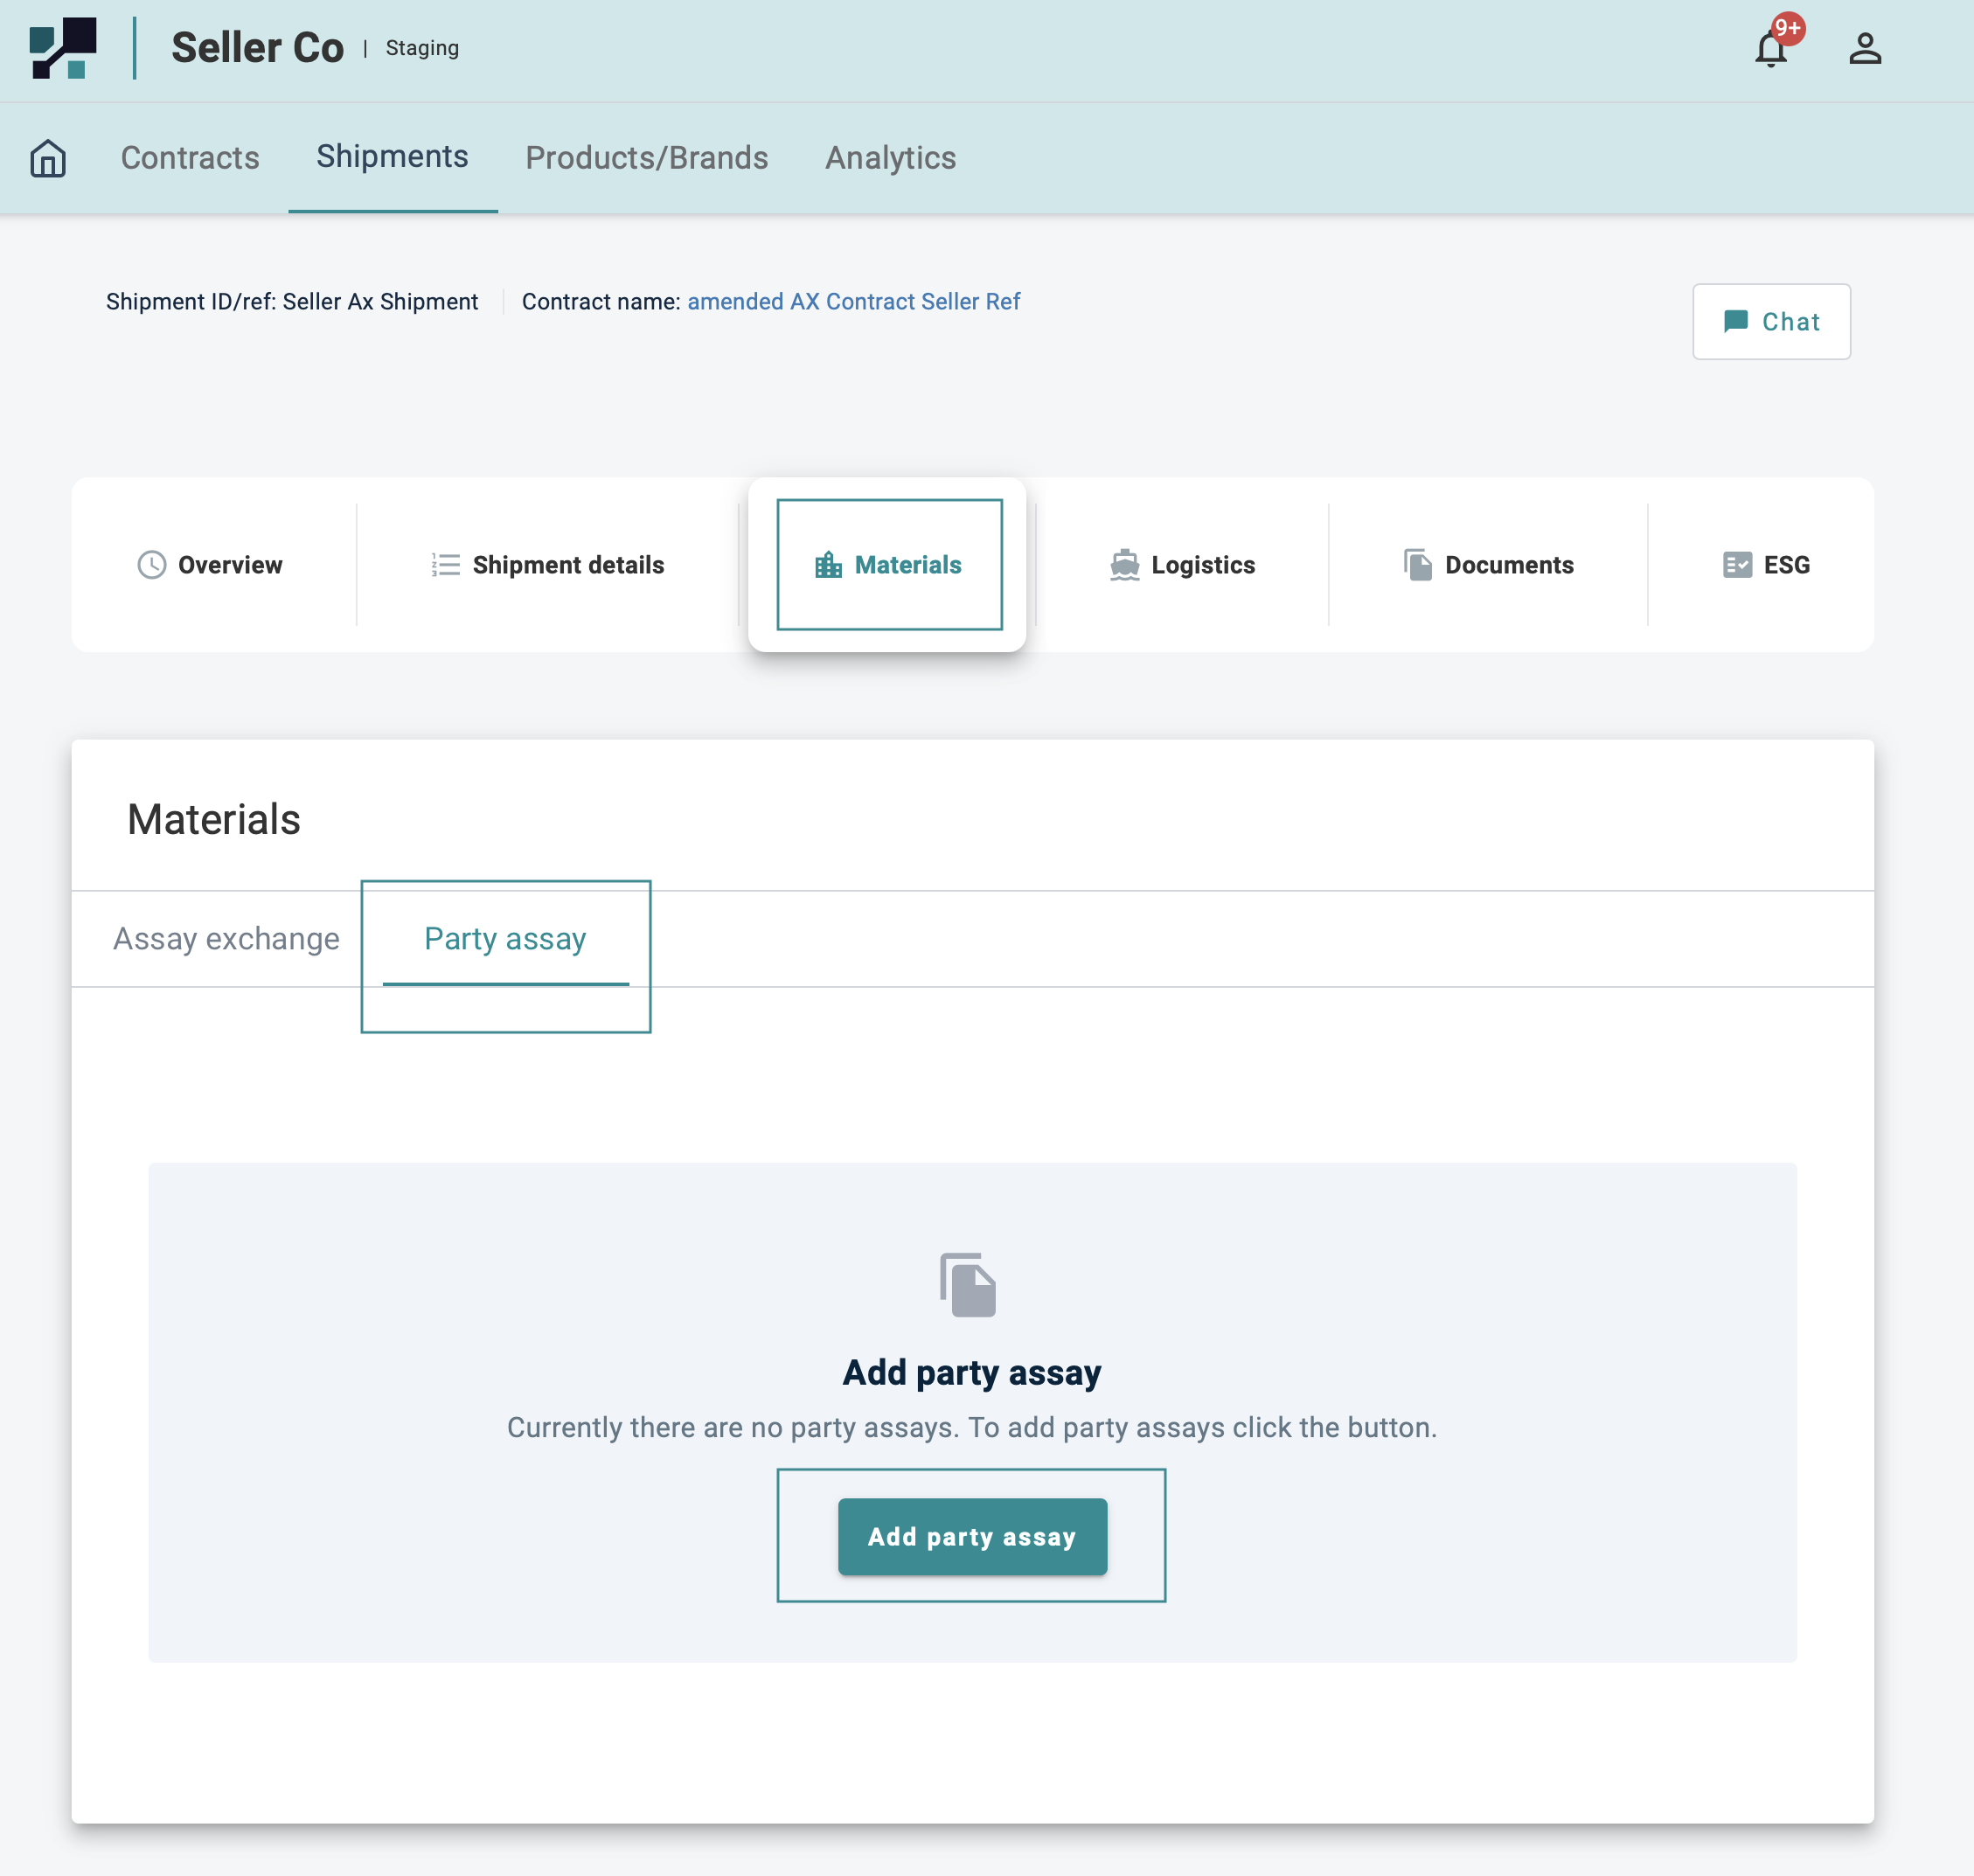Open the user profile icon
Screen dimensions: 1974x1876
click(x=1864, y=48)
